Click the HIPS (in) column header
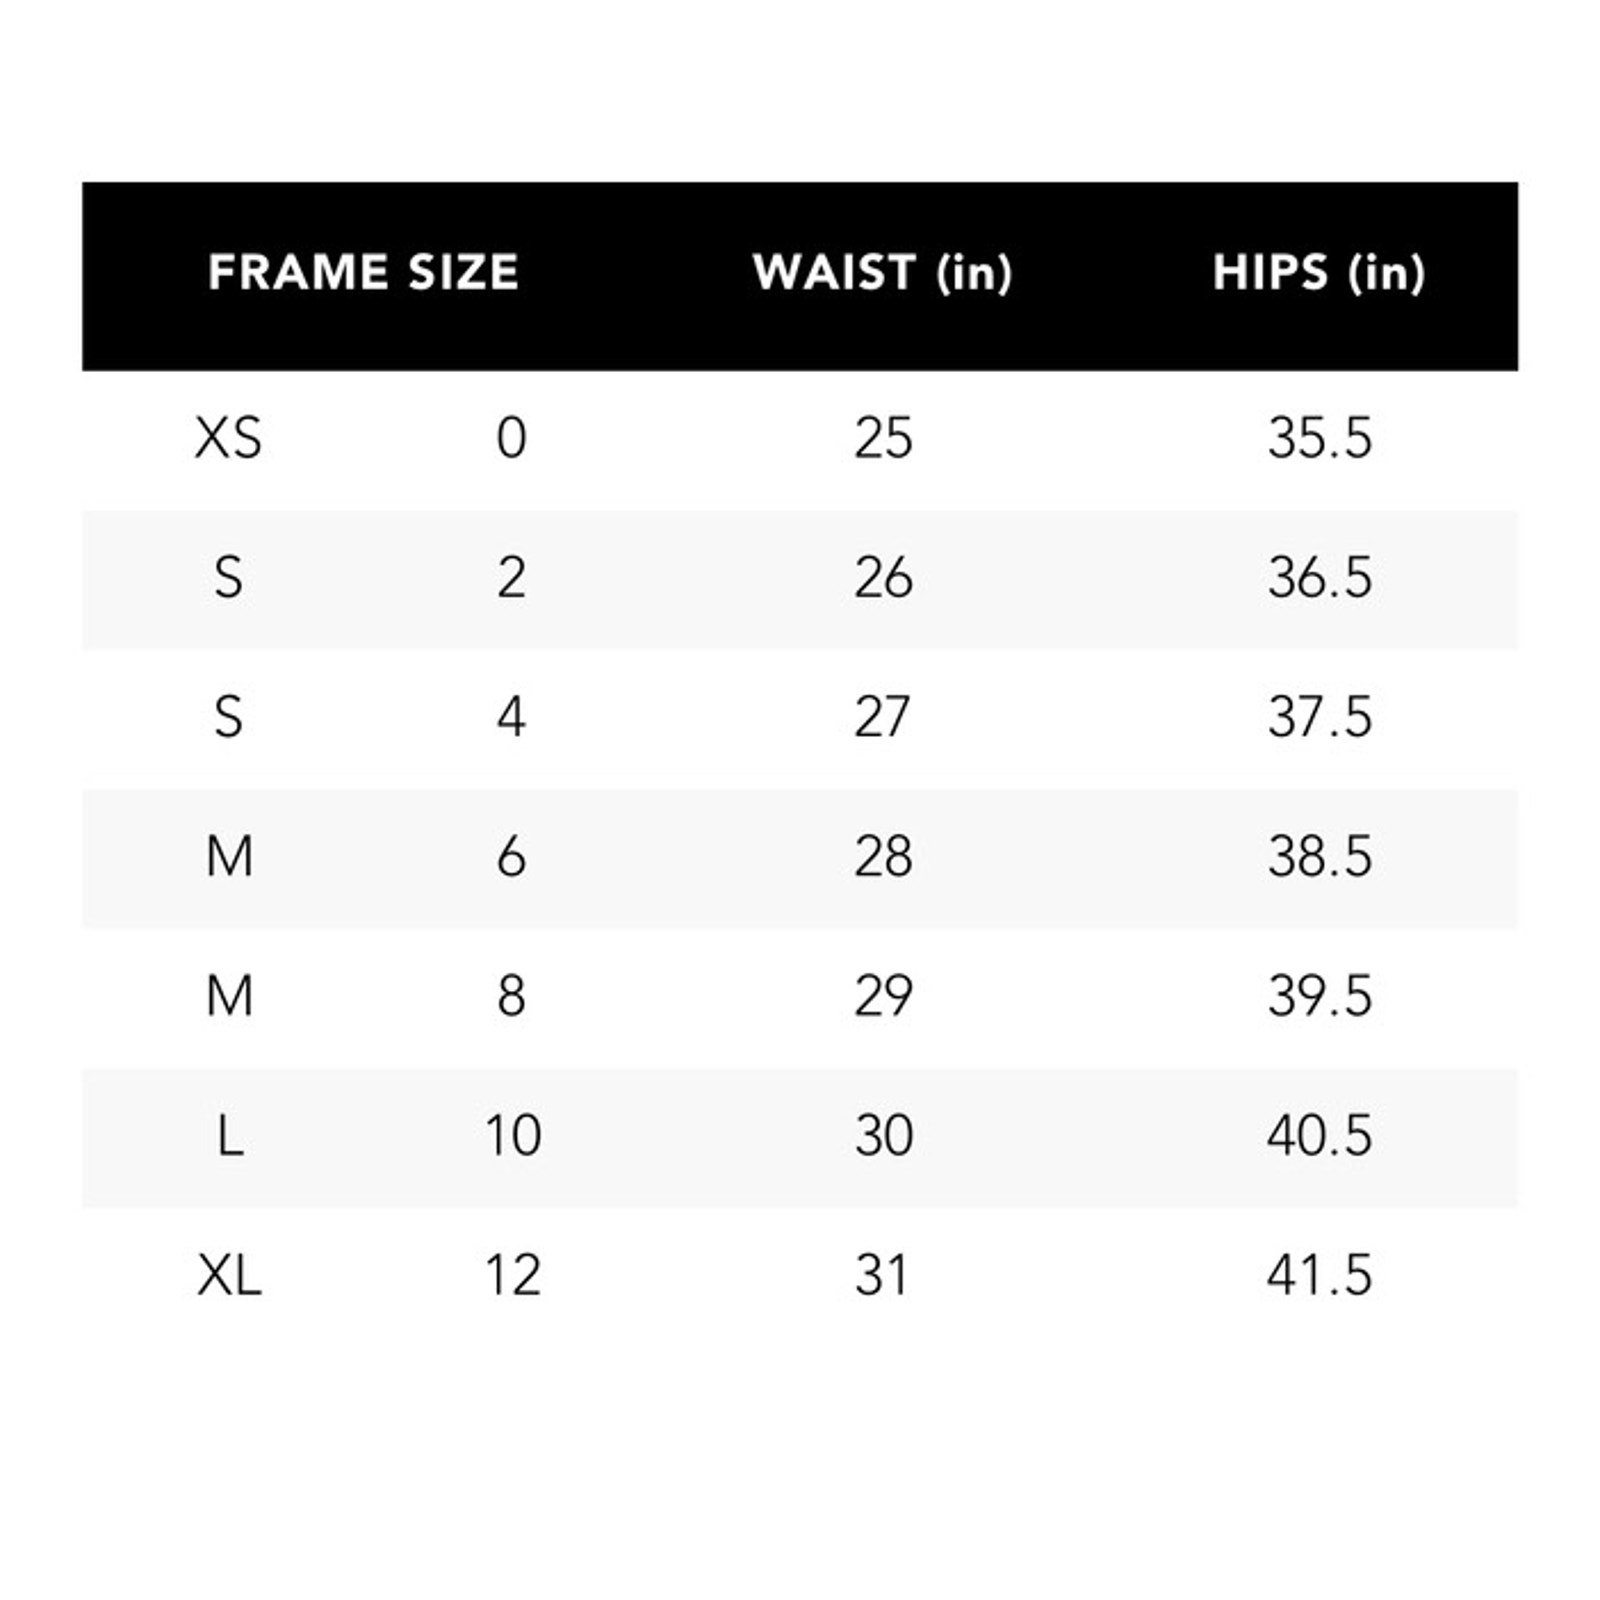Viewport: 1600px width, 1600px height. (x=1318, y=272)
